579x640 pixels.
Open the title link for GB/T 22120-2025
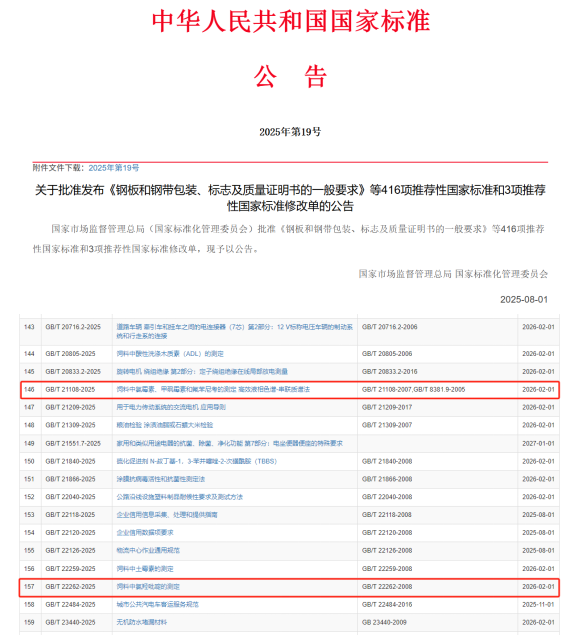[x=145, y=533]
